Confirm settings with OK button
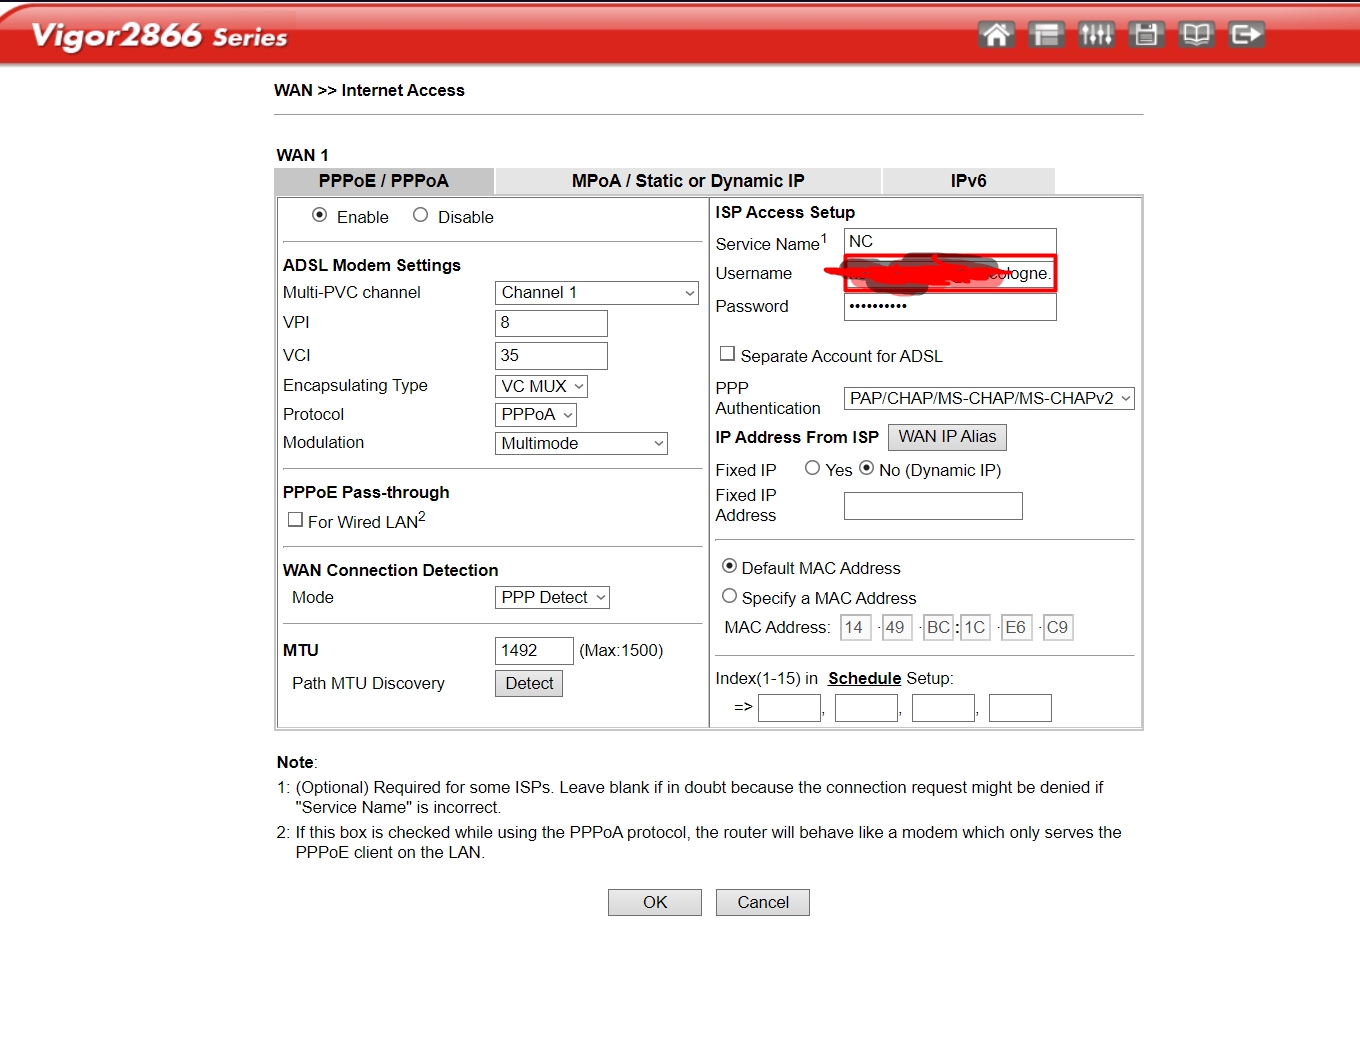 click(x=655, y=902)
